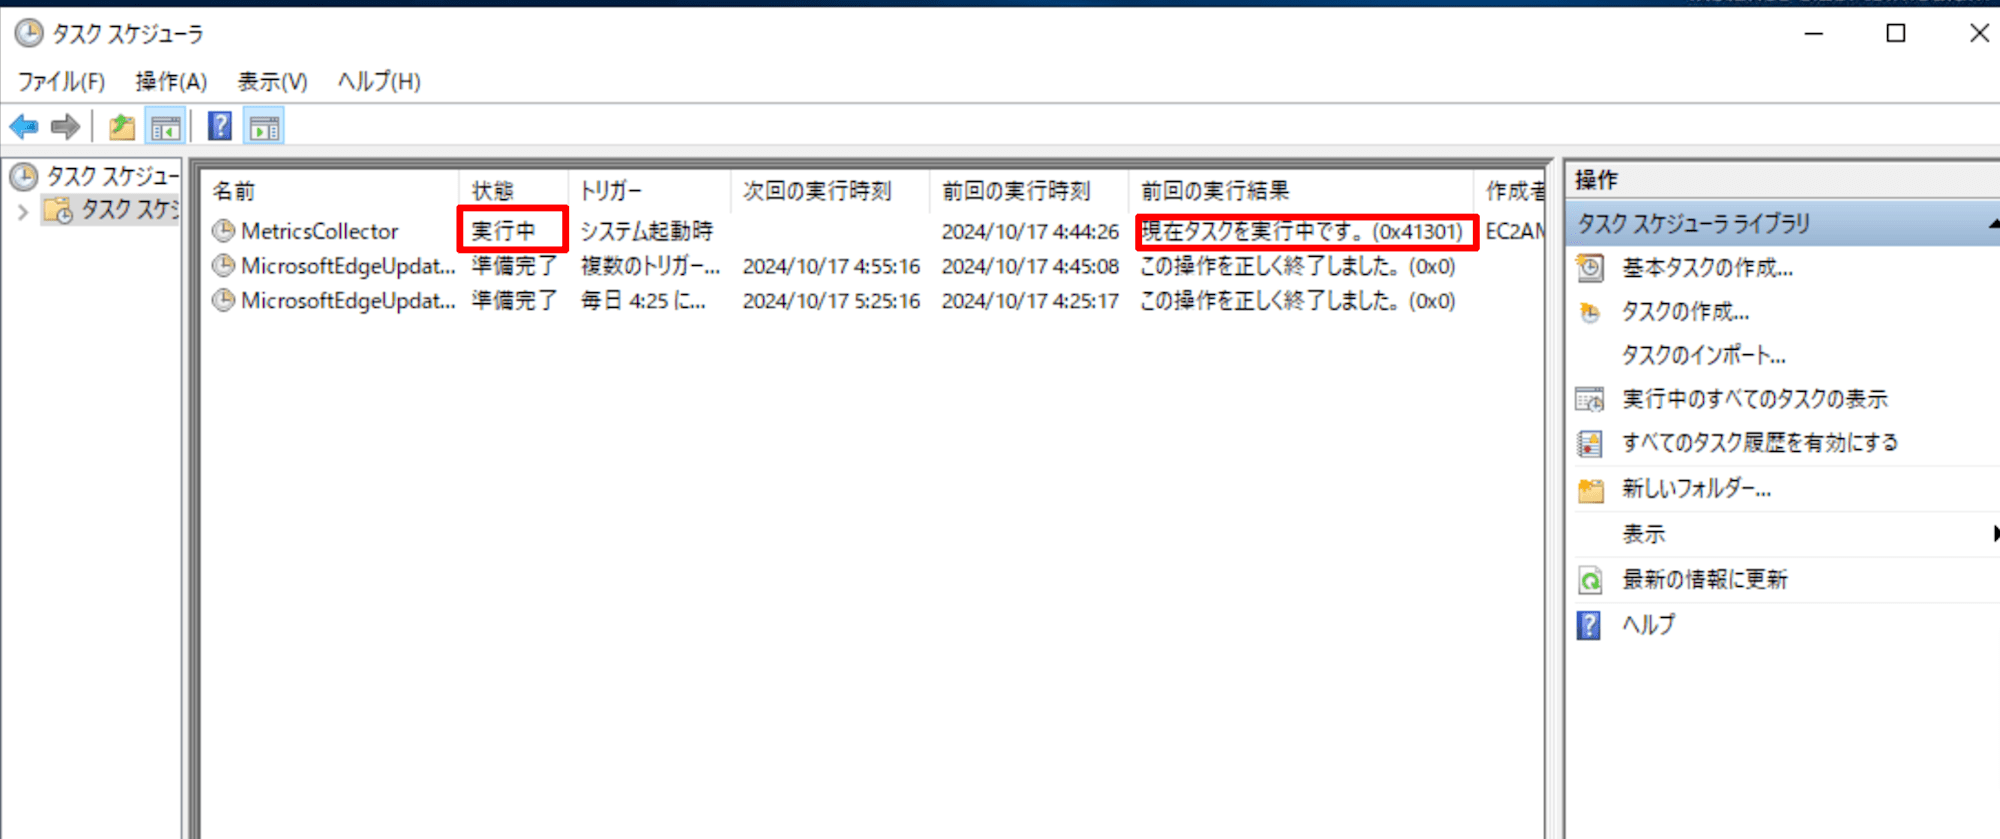The height and width of the screenshot is (839, 2000).
Task: Click 基本タスクの作成... action
Action: click(x=1707, y=268)
